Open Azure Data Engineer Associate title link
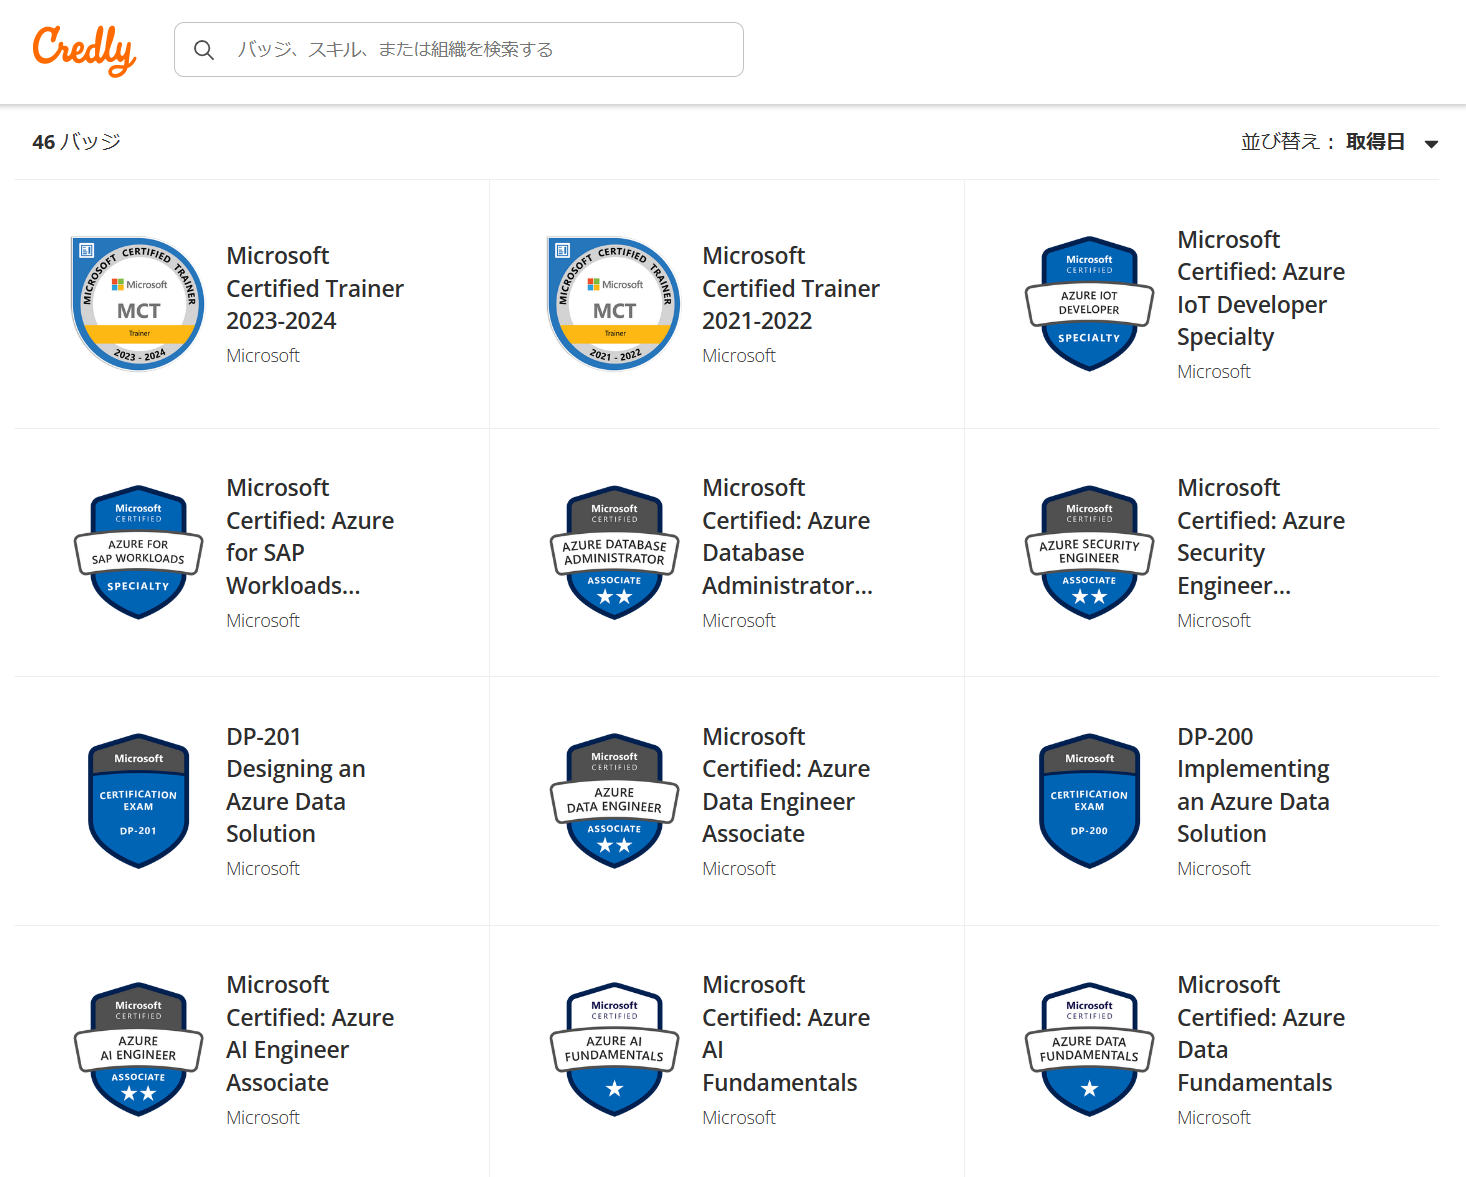Screen dimensions: 1466x1177 (786, 785)
